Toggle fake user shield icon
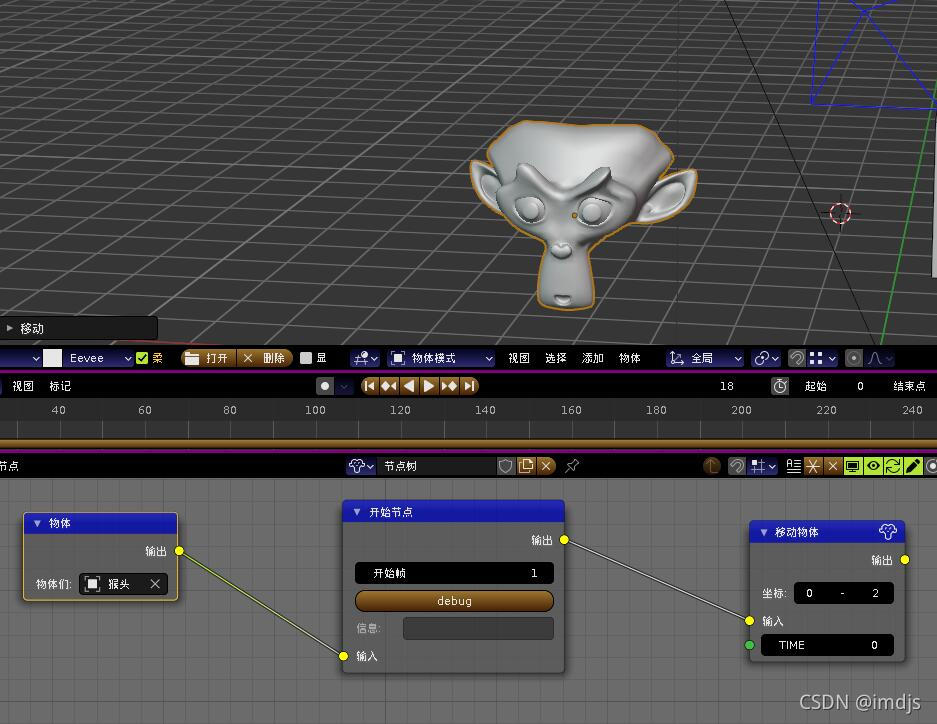937x724 pixels. click(x=506, y=466)
